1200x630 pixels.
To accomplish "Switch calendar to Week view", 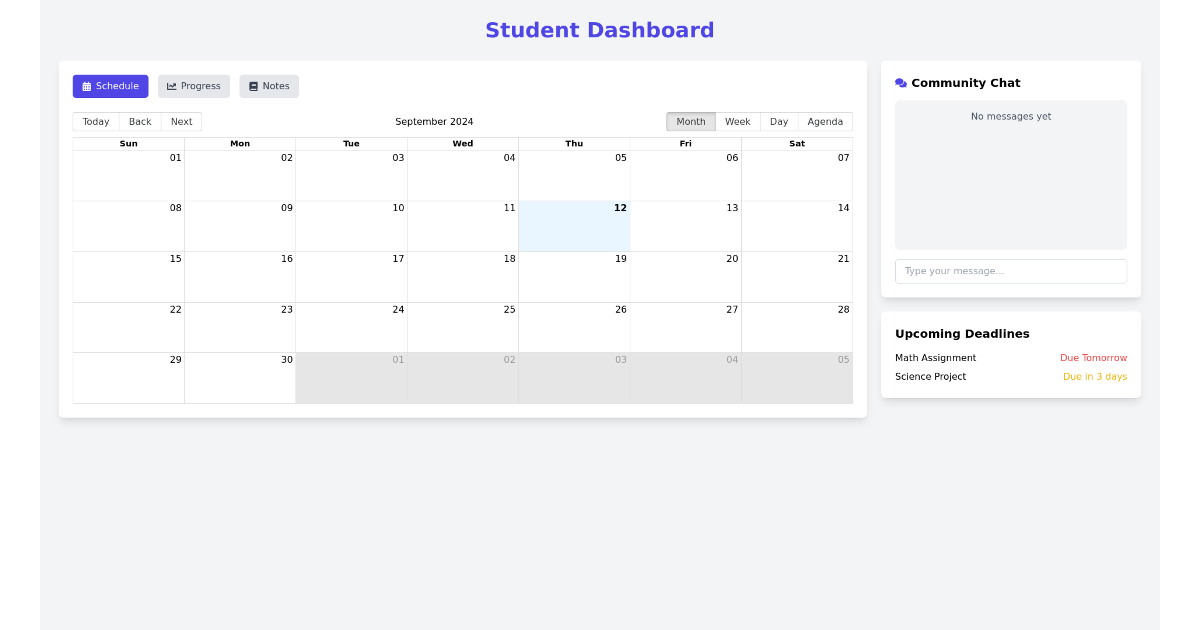I will click(738, 122).
